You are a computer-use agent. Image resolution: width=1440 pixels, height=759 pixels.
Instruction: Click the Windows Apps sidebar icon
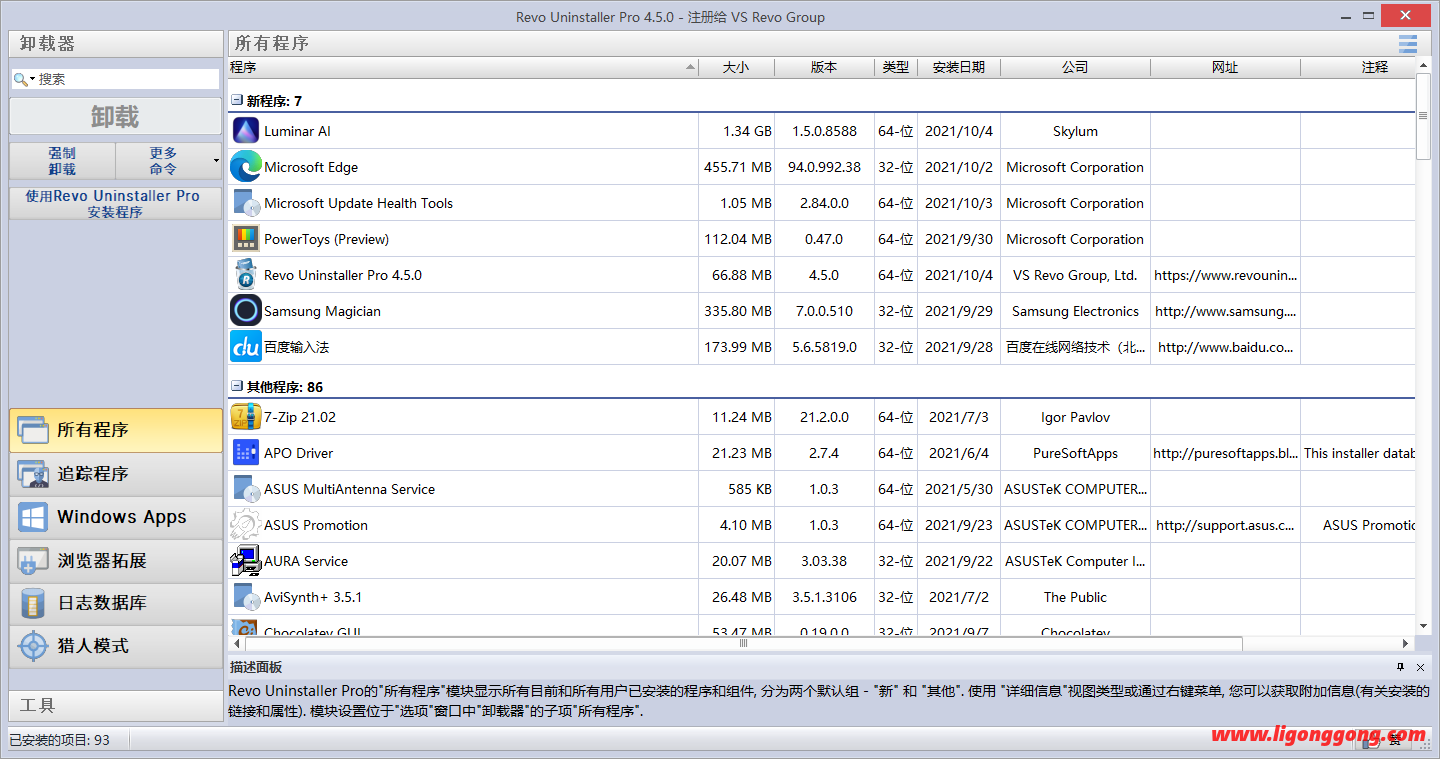(x=33, y=517)
